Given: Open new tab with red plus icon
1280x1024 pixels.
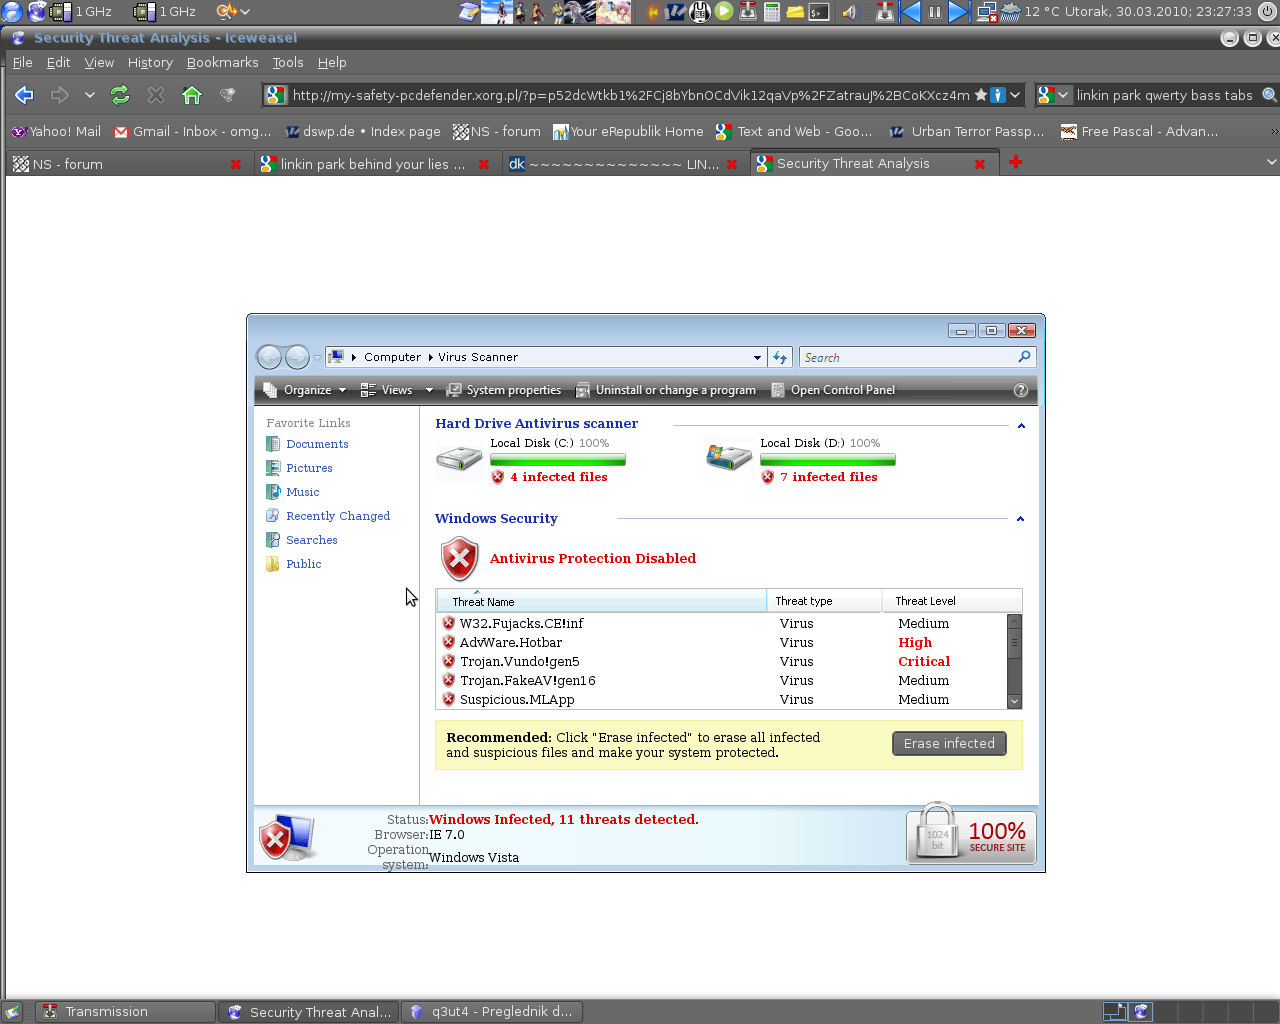Looking at the screenshot, I should click(1016, 162).
